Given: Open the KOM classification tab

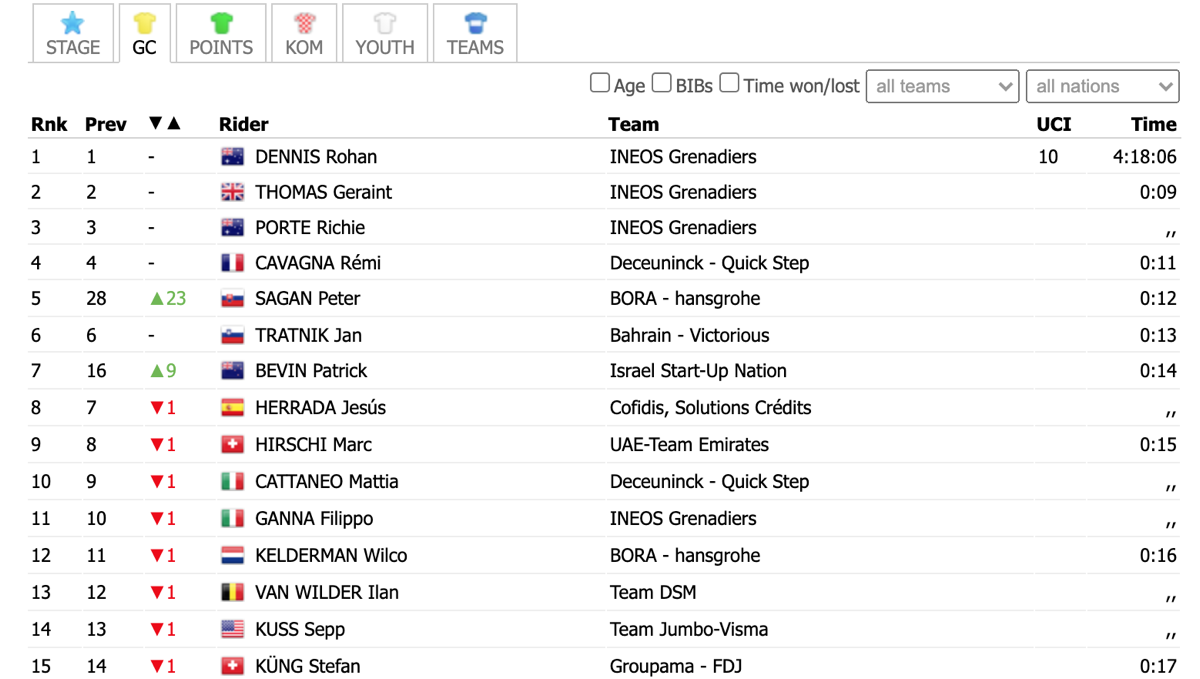Looking at the screenshot, I should pos(304,33).
